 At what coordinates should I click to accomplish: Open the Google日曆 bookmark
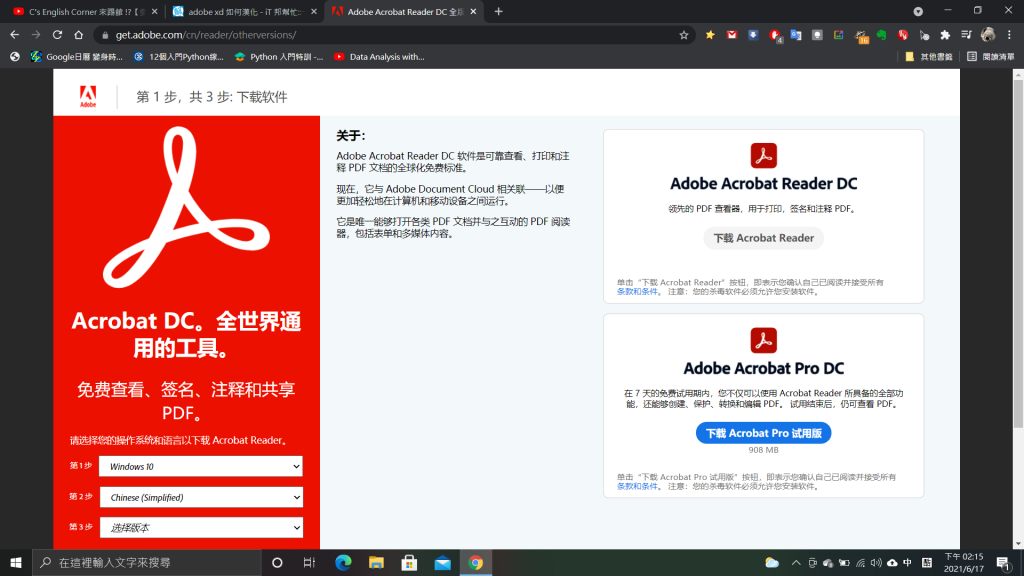pos(76,57)
